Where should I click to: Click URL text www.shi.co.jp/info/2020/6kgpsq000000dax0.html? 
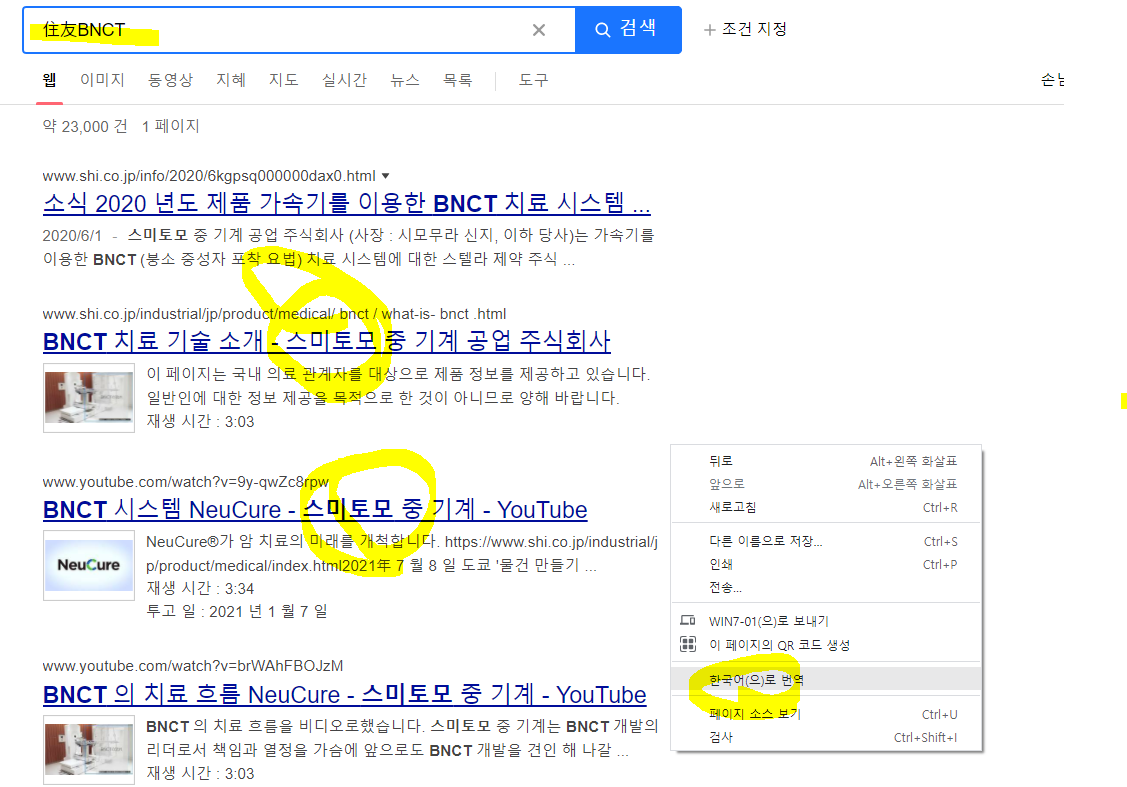209,176
